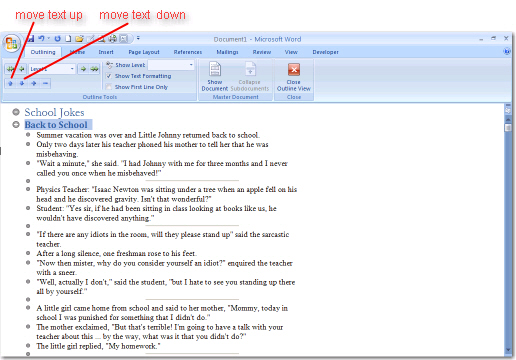Select bullet beside 'Physics Teacher' paragraph
The image size is (516, 360).
click(x=28, y=189)
